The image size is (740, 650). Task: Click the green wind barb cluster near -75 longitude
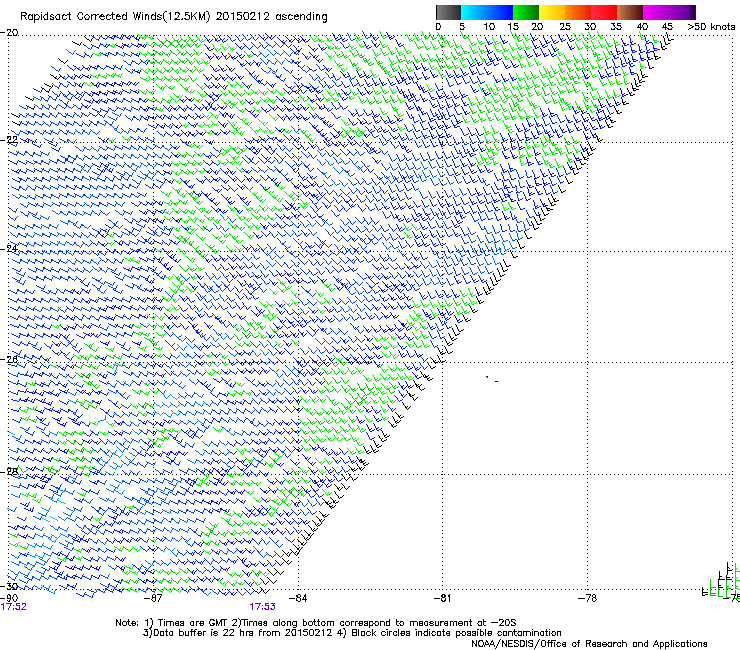pyautogui.click(x=722, y=582)
